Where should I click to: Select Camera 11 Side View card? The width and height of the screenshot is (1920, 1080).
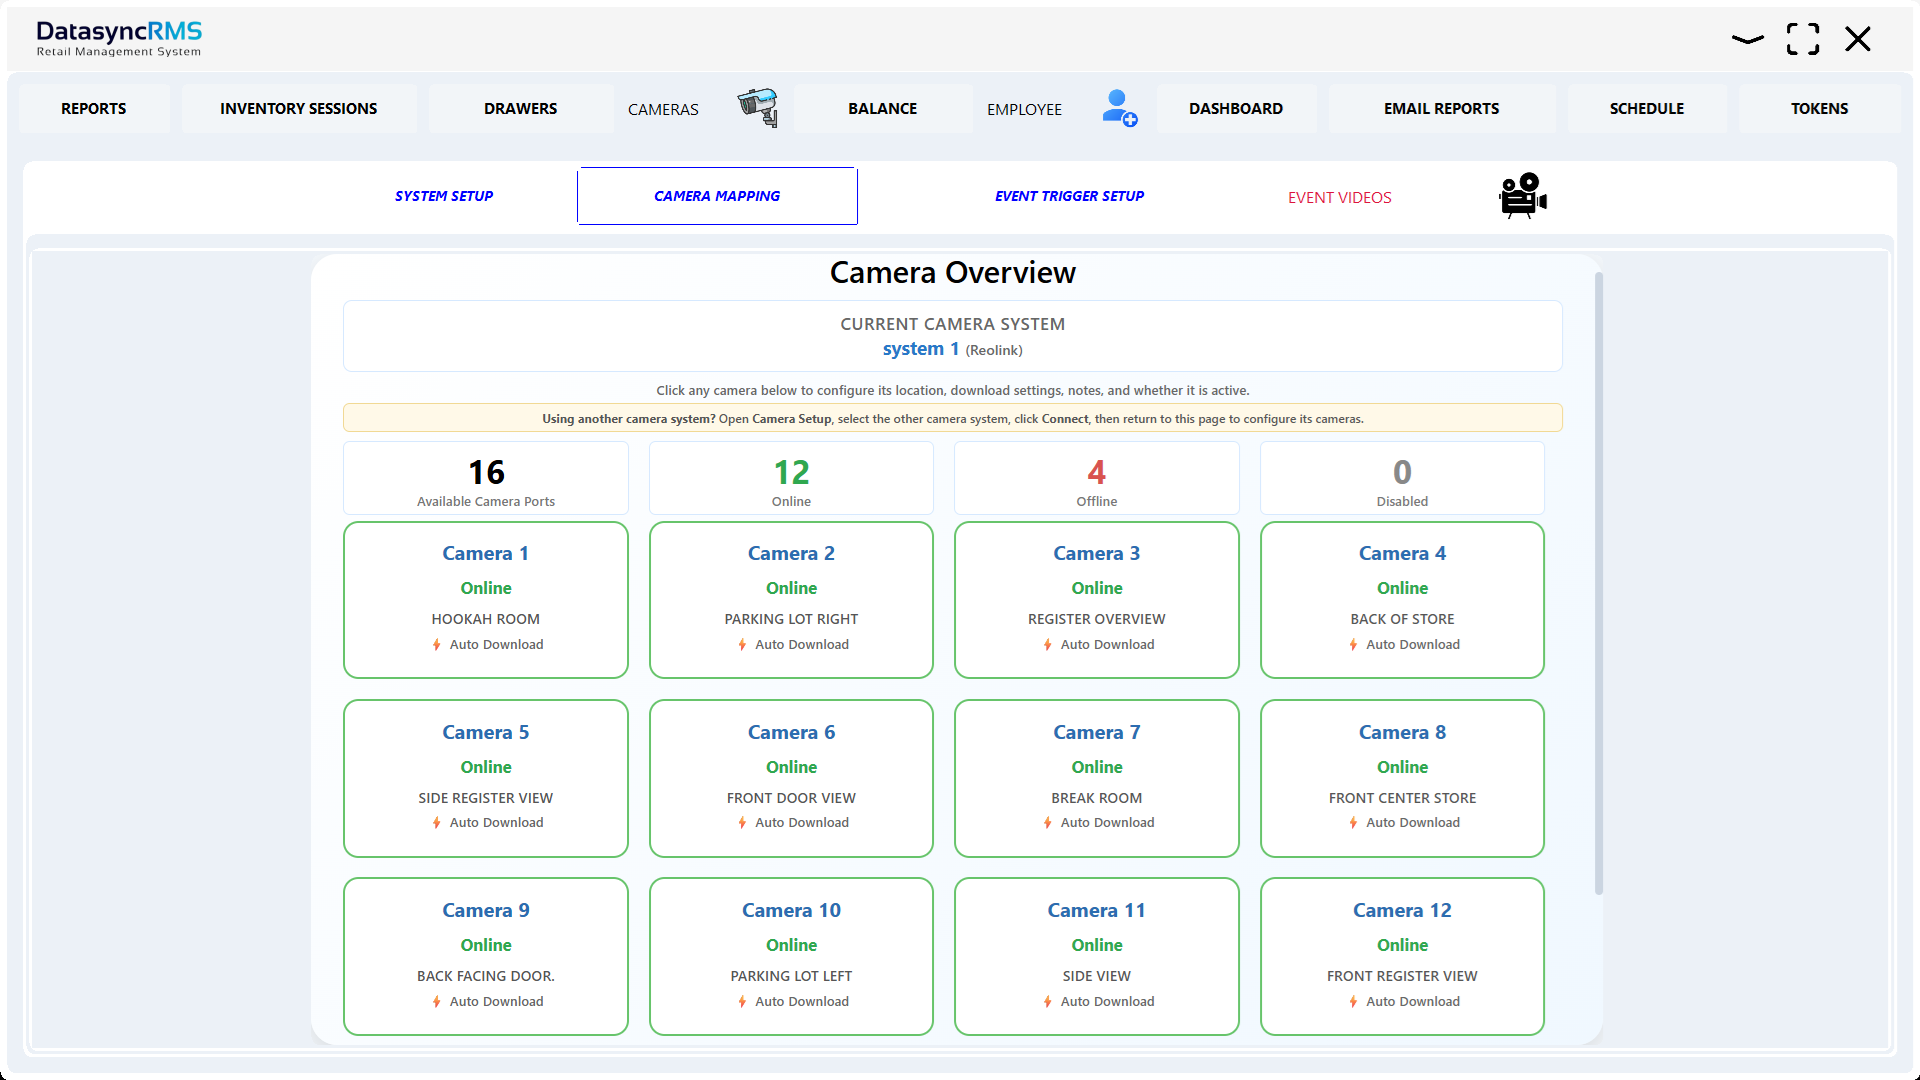click(1097, 956)
